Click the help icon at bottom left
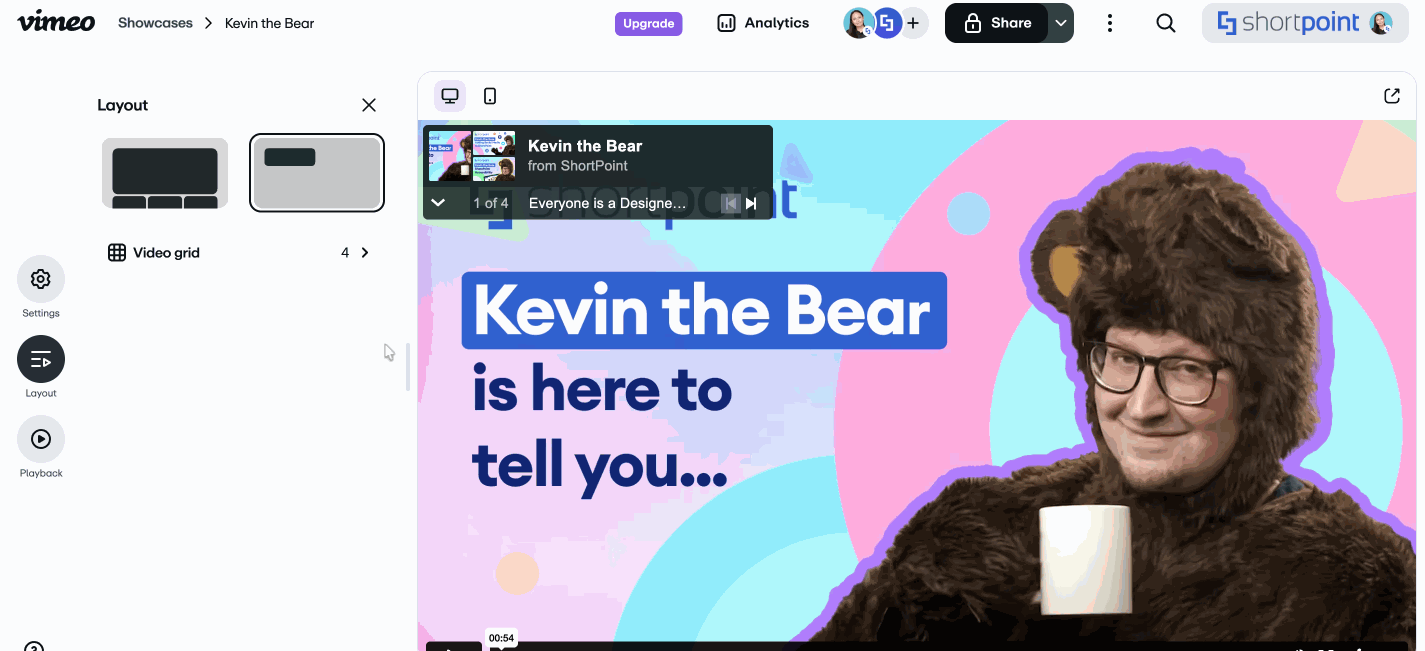The height and width of the screenshot is (651, 1425). 34,646
